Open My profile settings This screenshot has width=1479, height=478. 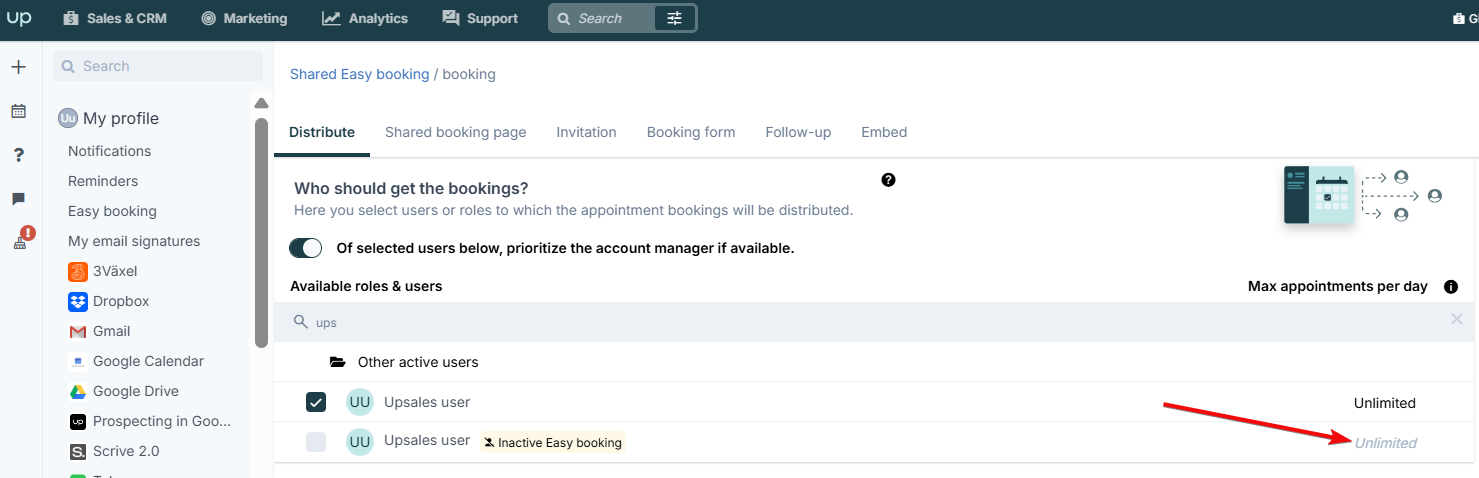pyautogui.click(x=108, y=118)
